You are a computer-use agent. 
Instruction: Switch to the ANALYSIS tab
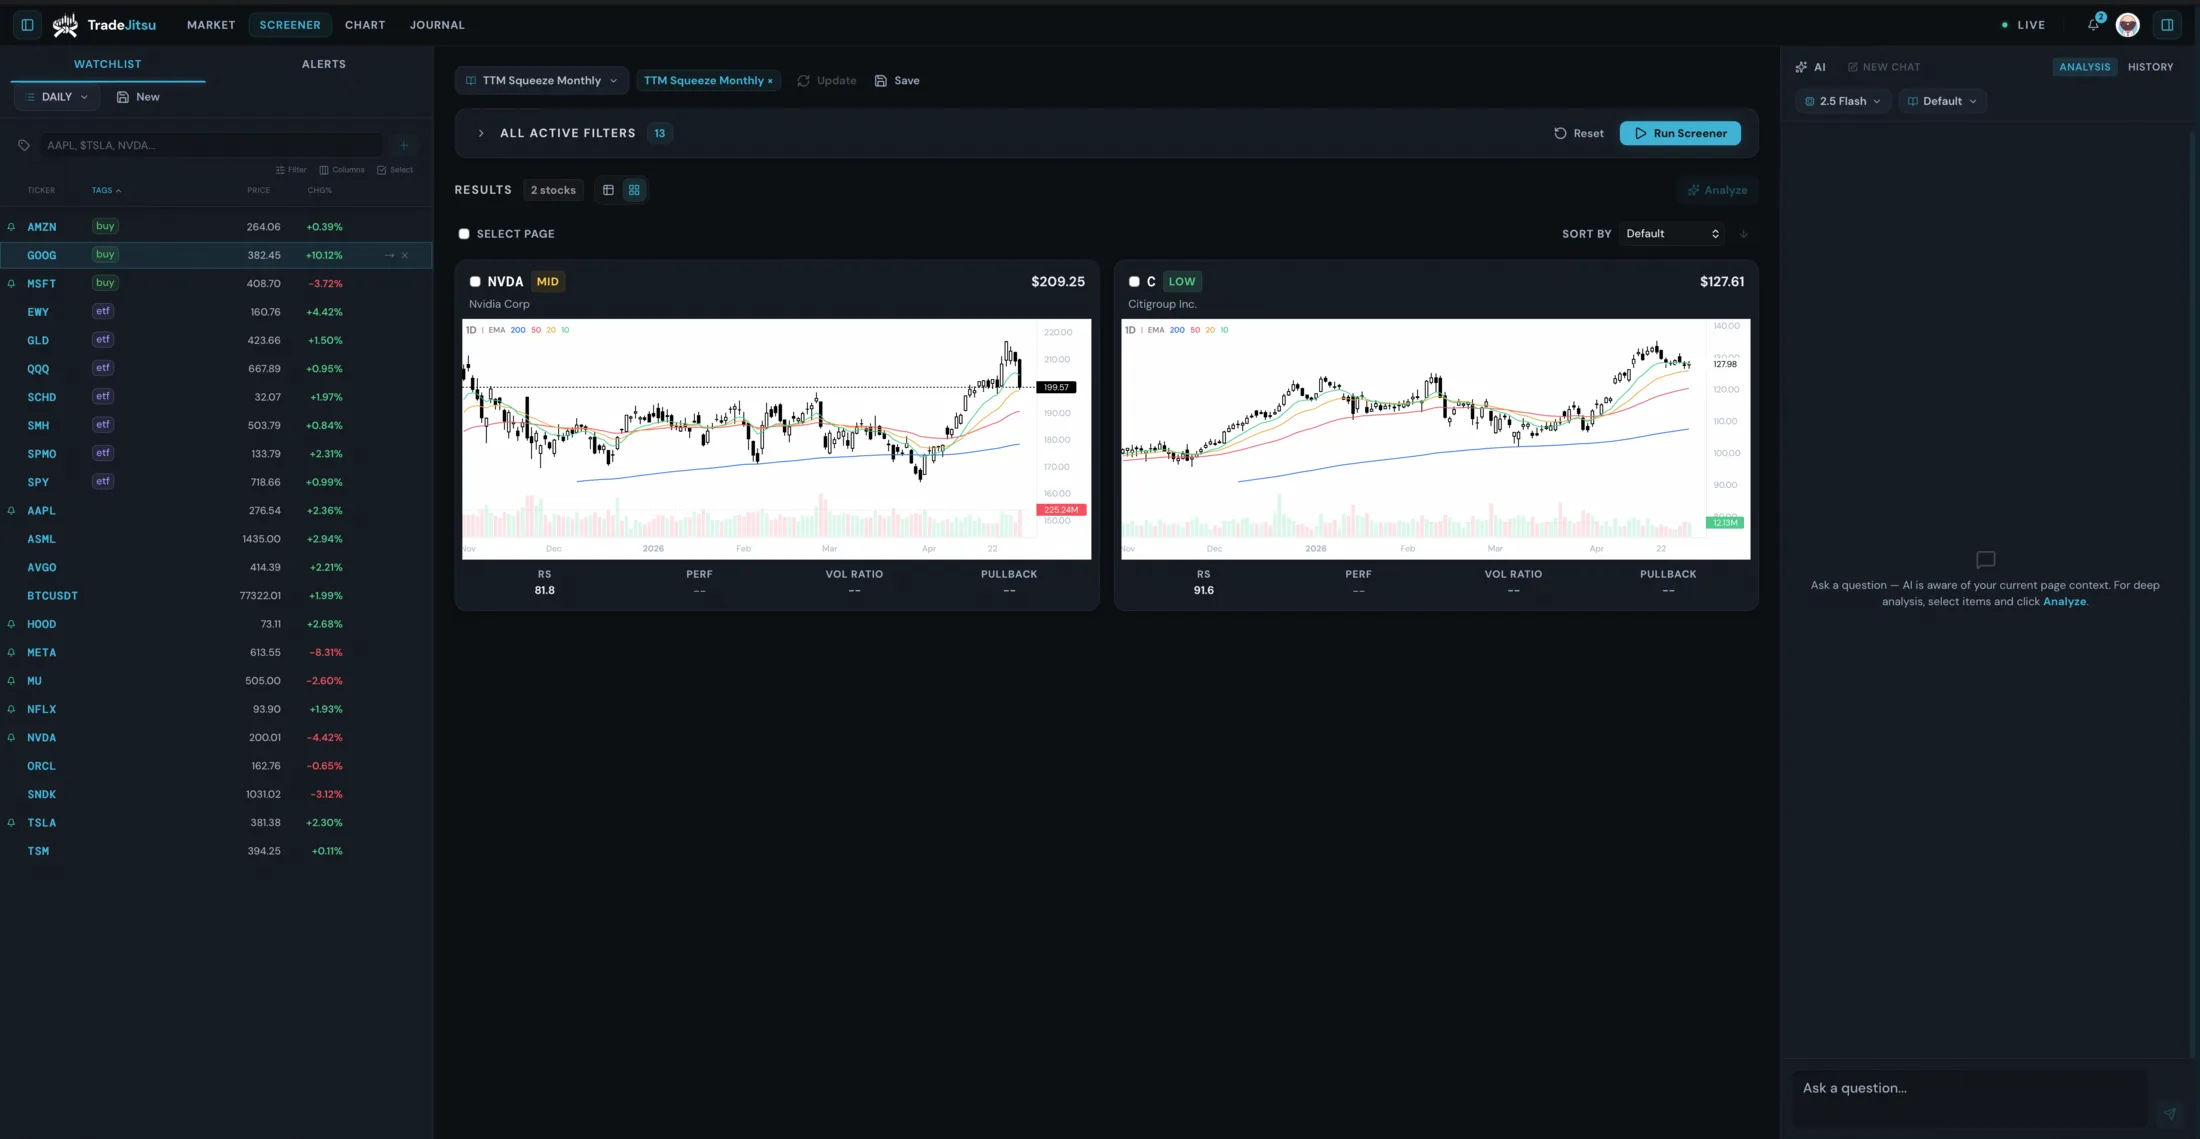tap(2084, 67)
